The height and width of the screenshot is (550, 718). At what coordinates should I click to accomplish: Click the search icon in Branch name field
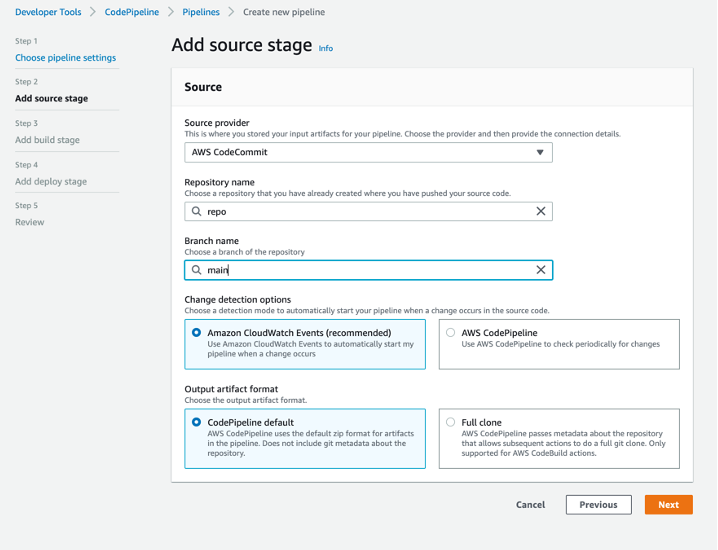[x=197, y=270]
